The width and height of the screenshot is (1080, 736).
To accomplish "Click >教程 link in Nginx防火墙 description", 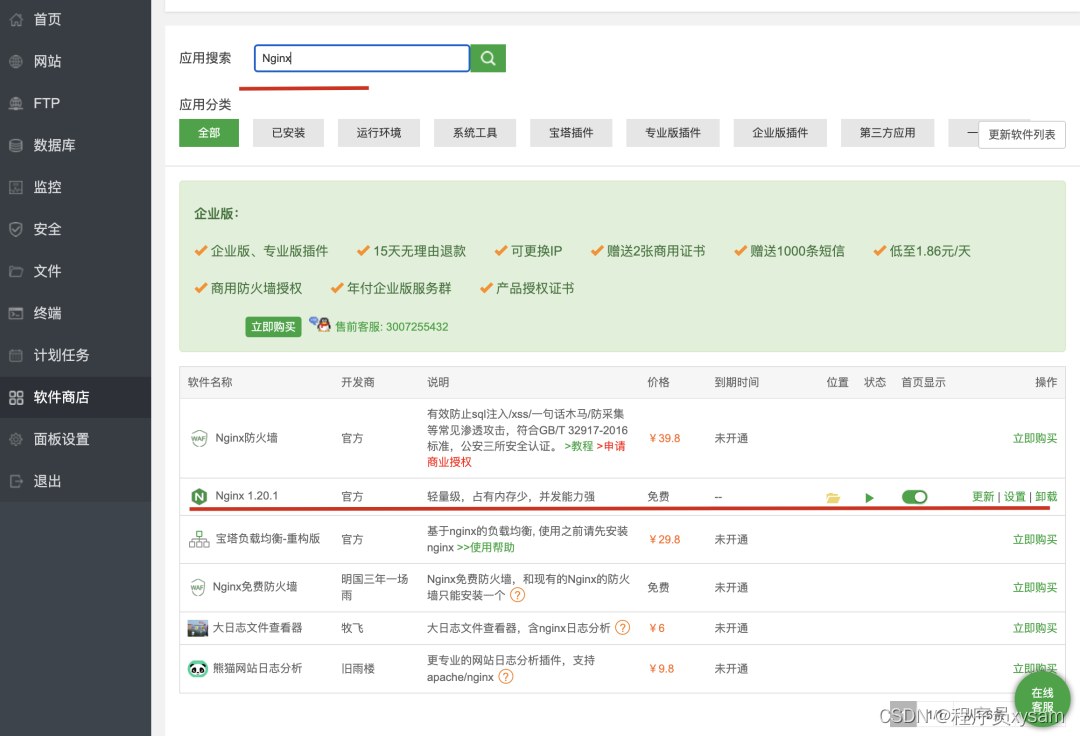I will coord(579,446).
